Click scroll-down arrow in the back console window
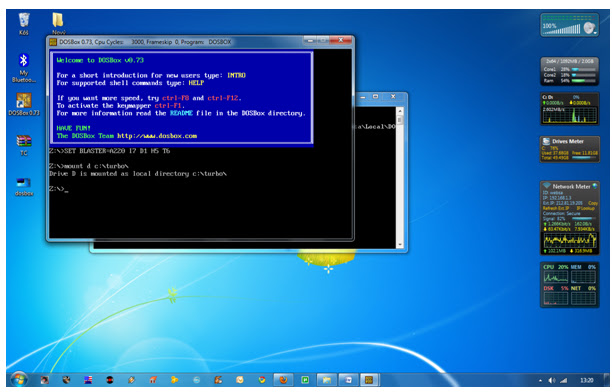Viewport: 612px width, 392px height. (400, 245)
